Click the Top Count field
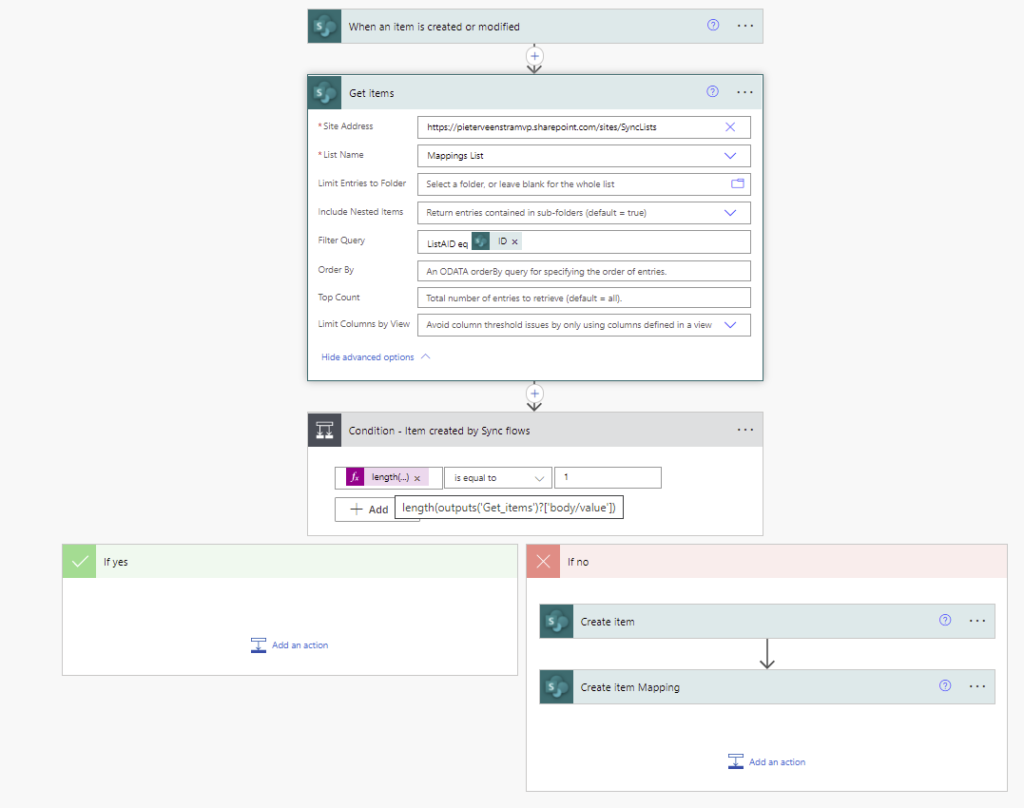The height and width of the screenshot is (808, 1024). (x=584, y=298)
